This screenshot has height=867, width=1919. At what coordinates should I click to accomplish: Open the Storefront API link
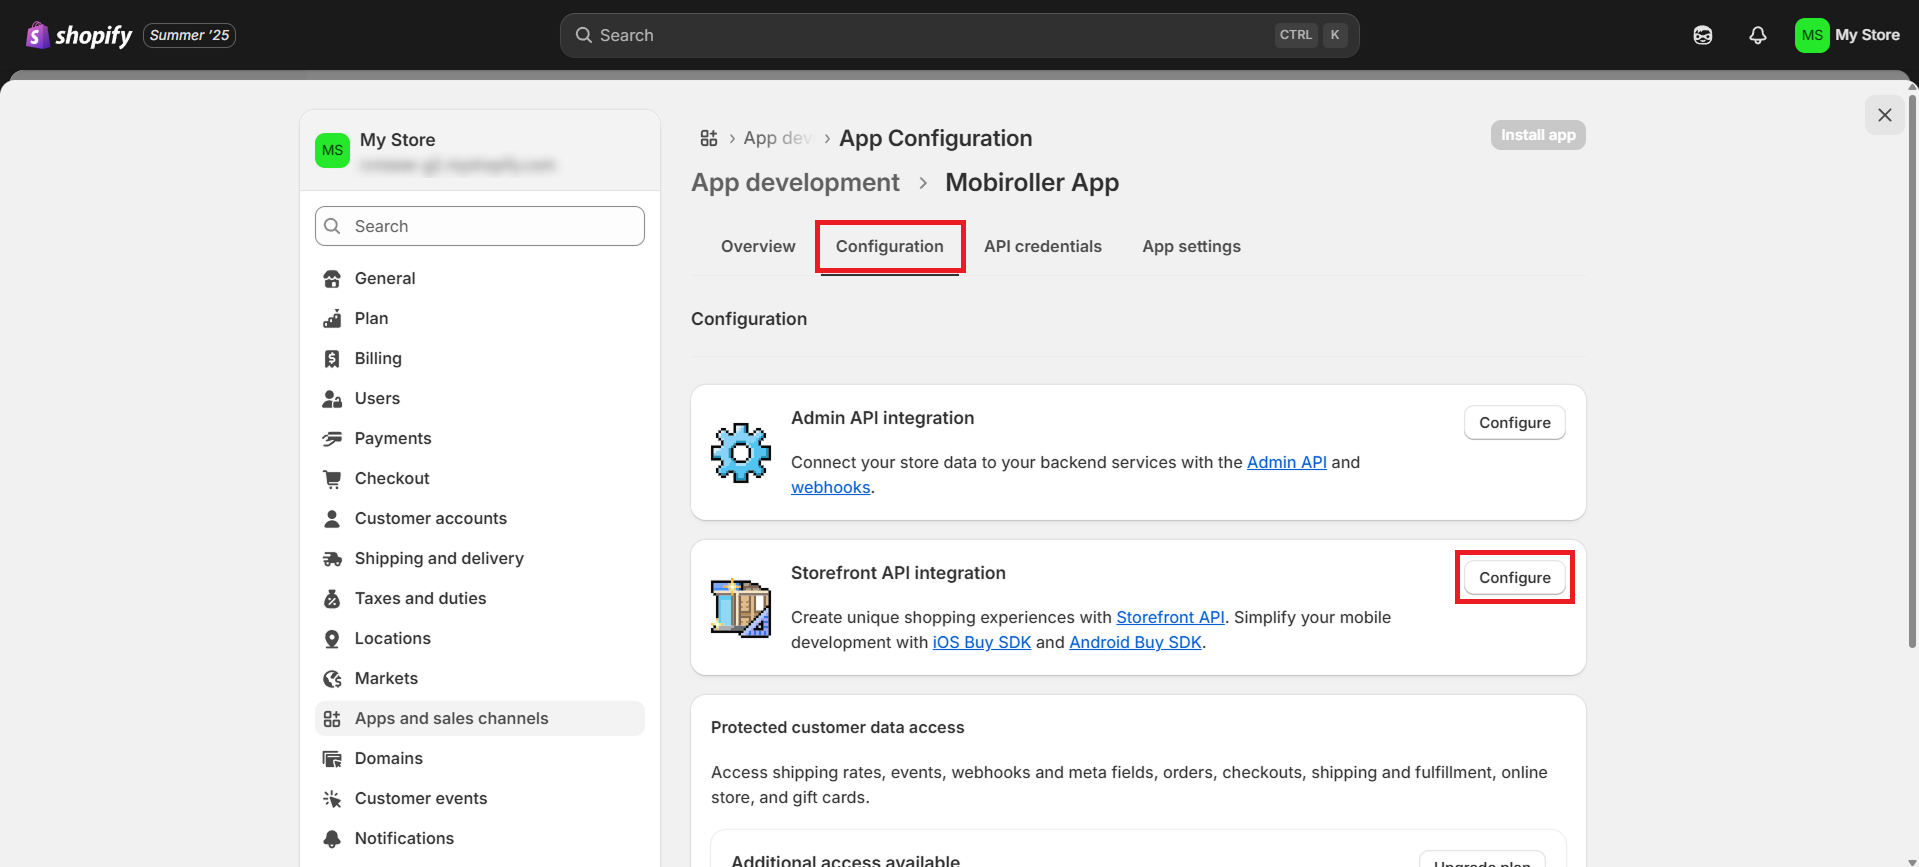[x=1170, y=617]
